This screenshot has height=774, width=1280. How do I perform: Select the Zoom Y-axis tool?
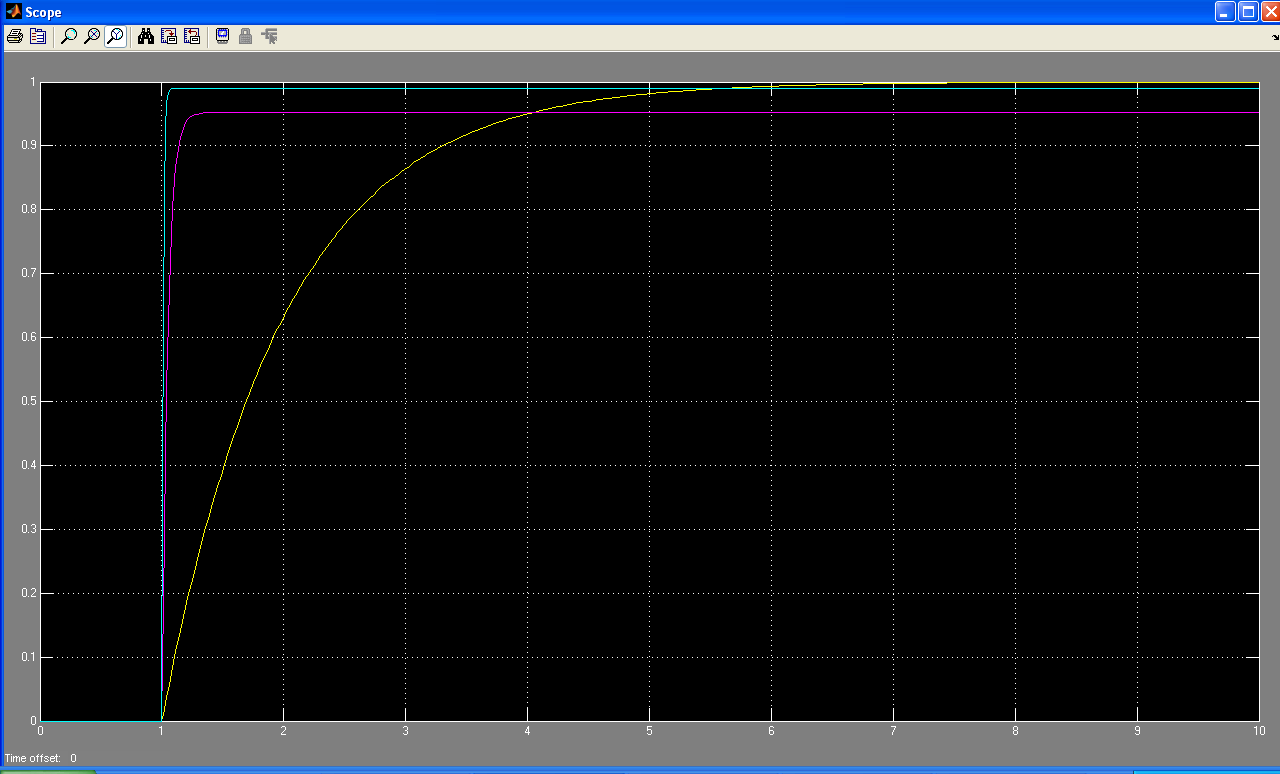[x=116, y=36]
